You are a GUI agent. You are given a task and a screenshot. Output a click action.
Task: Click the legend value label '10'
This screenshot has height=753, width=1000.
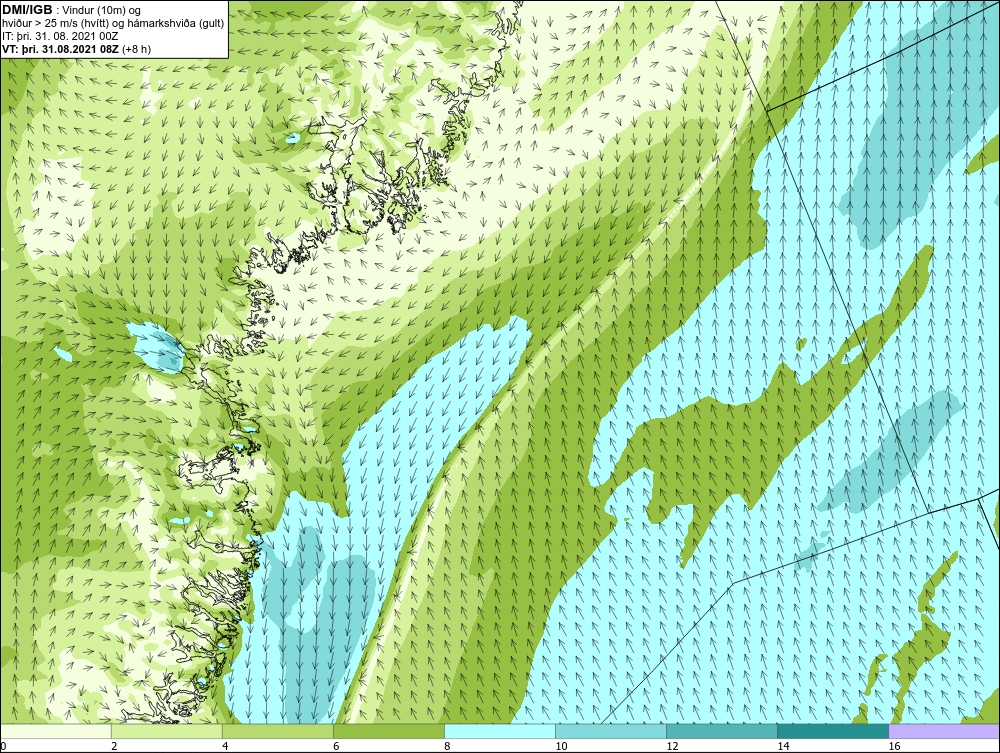coord(561,746)
